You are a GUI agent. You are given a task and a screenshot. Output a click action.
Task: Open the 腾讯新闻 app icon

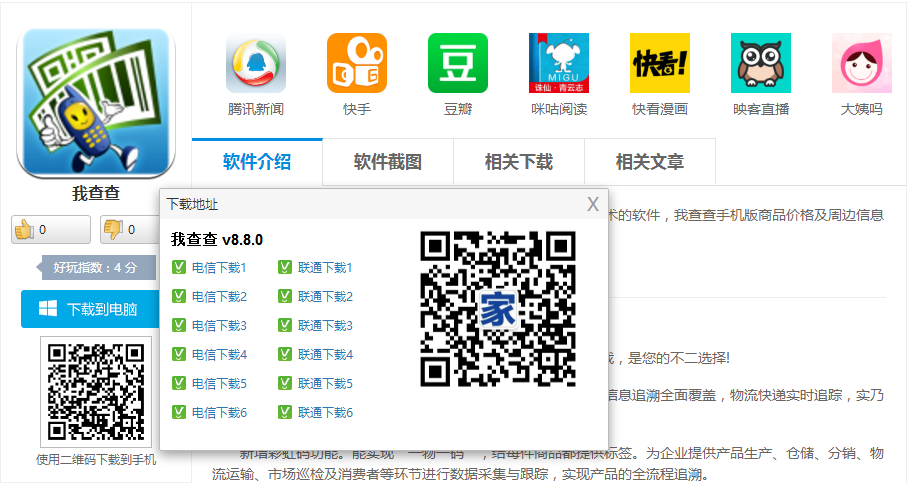[256, 63]
